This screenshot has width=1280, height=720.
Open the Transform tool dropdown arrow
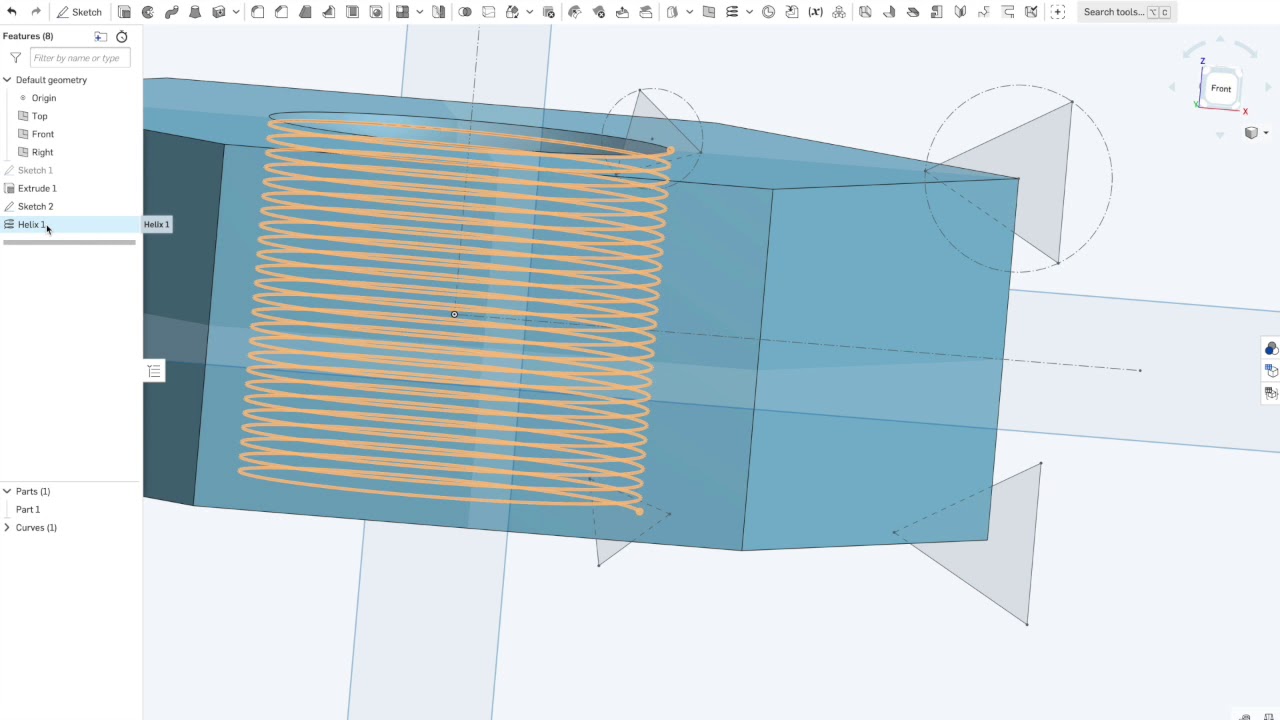click(530, 12)
